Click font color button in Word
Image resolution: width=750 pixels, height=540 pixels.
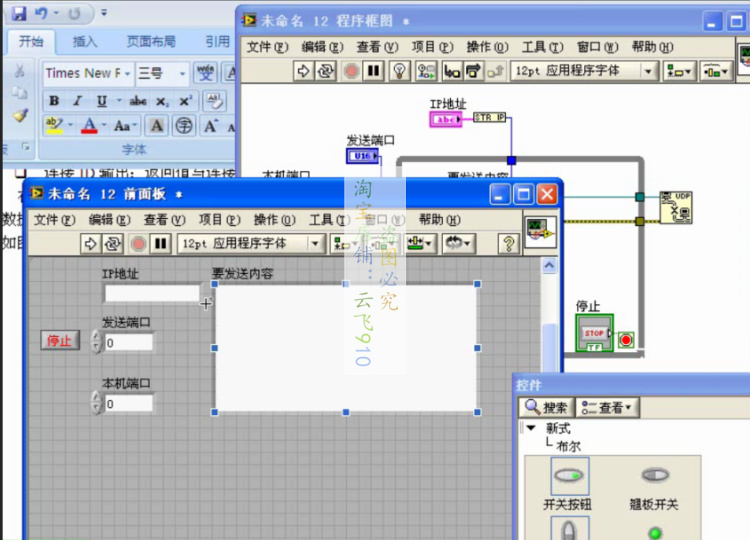click(x=89, y=126)
